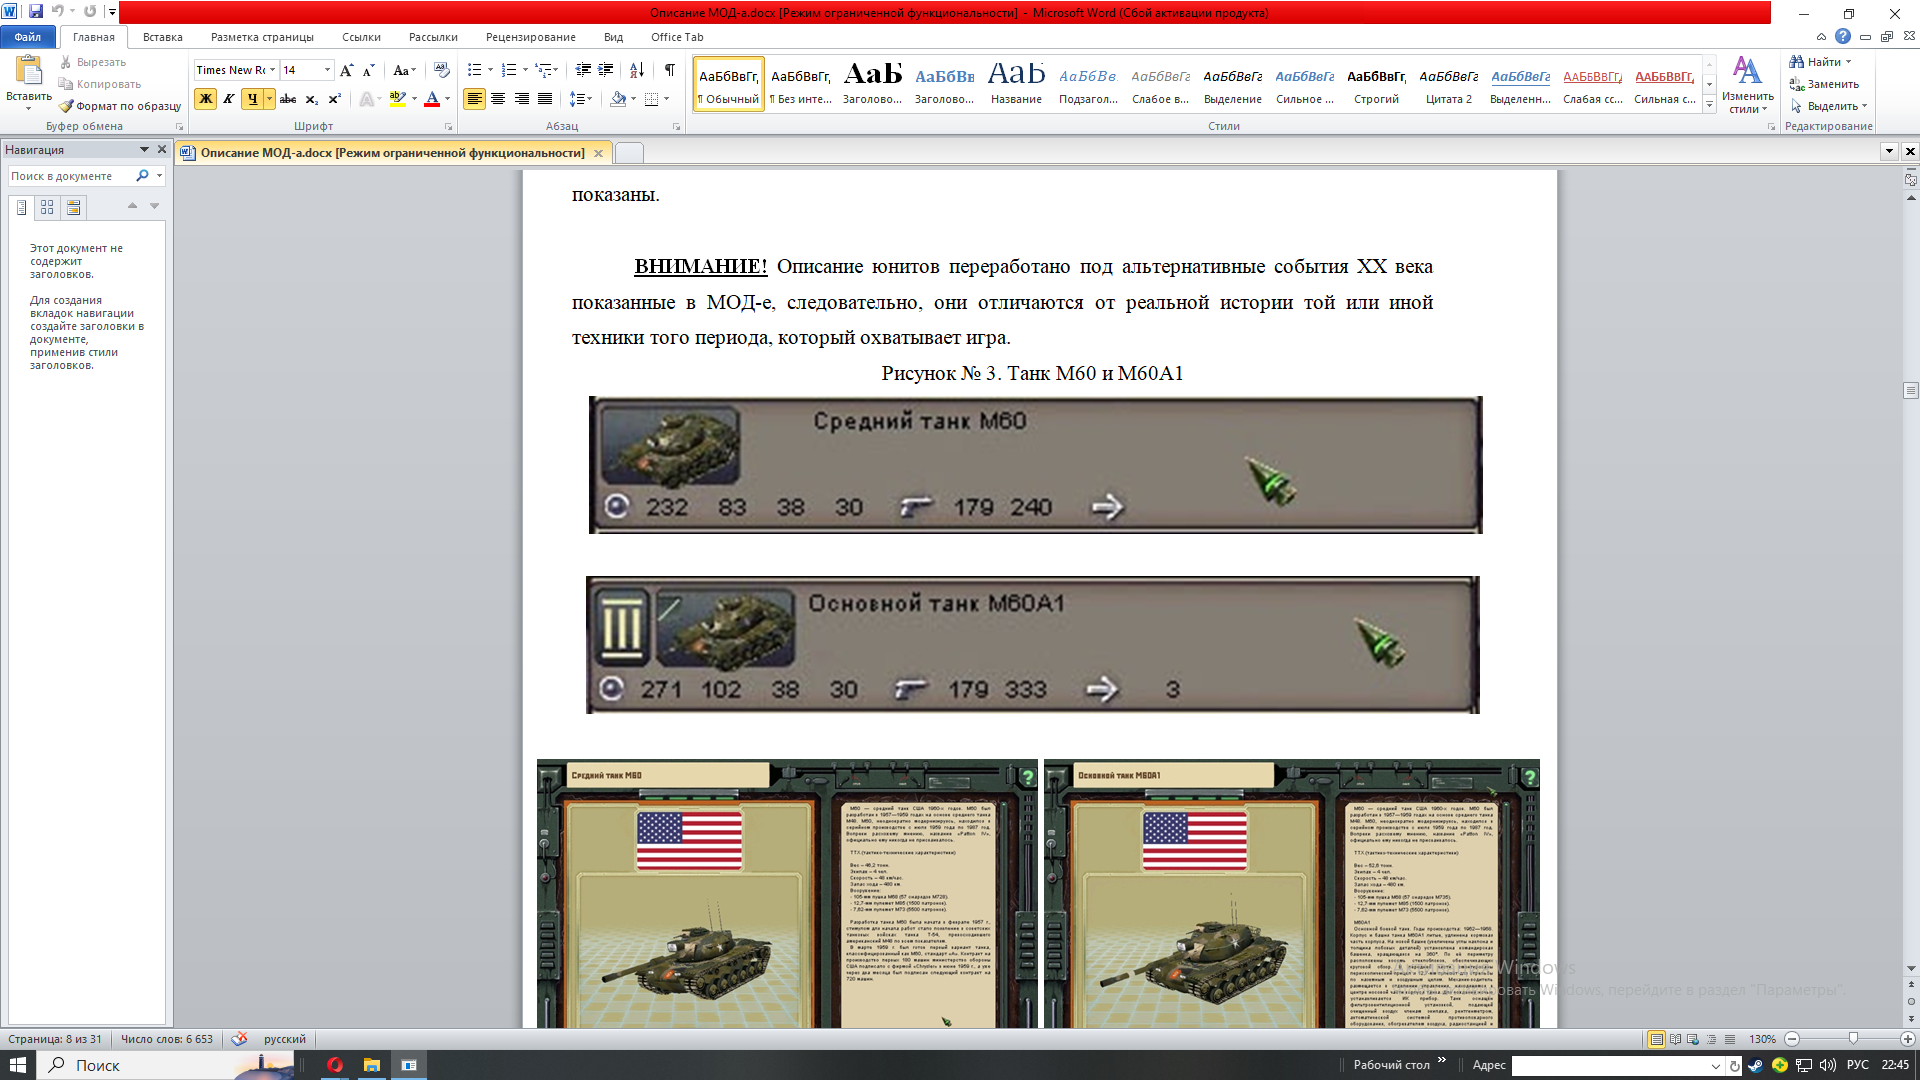Open the File (Файл) tab

click(28, 37)
